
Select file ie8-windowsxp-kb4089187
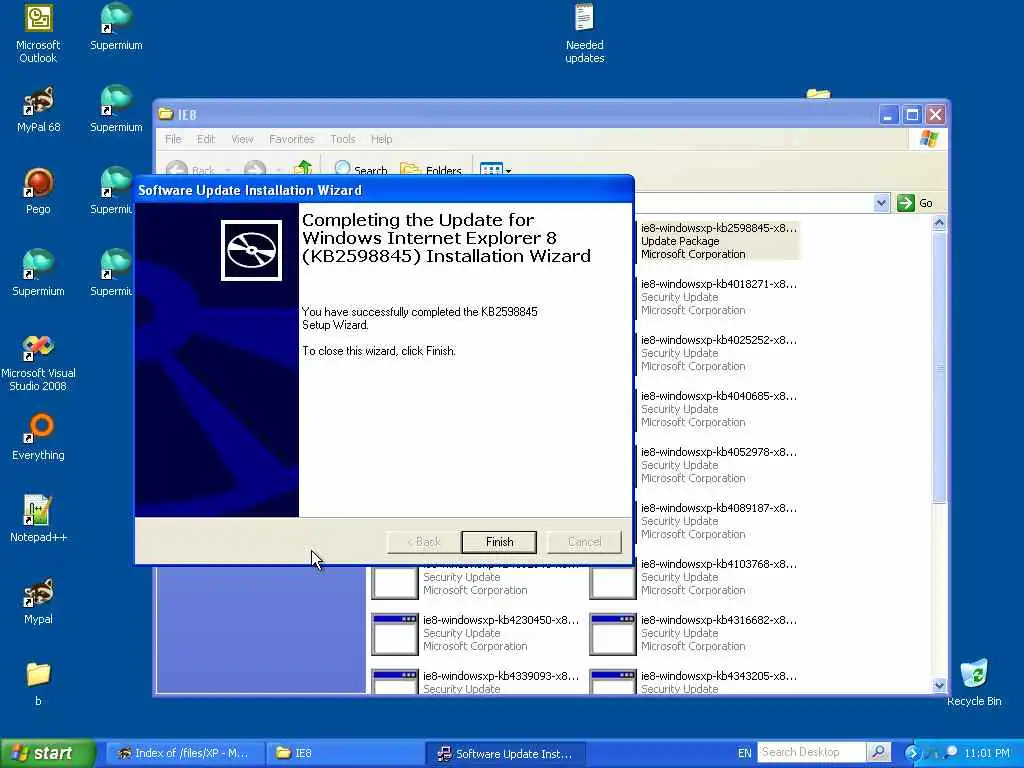[x=718, y=521]
